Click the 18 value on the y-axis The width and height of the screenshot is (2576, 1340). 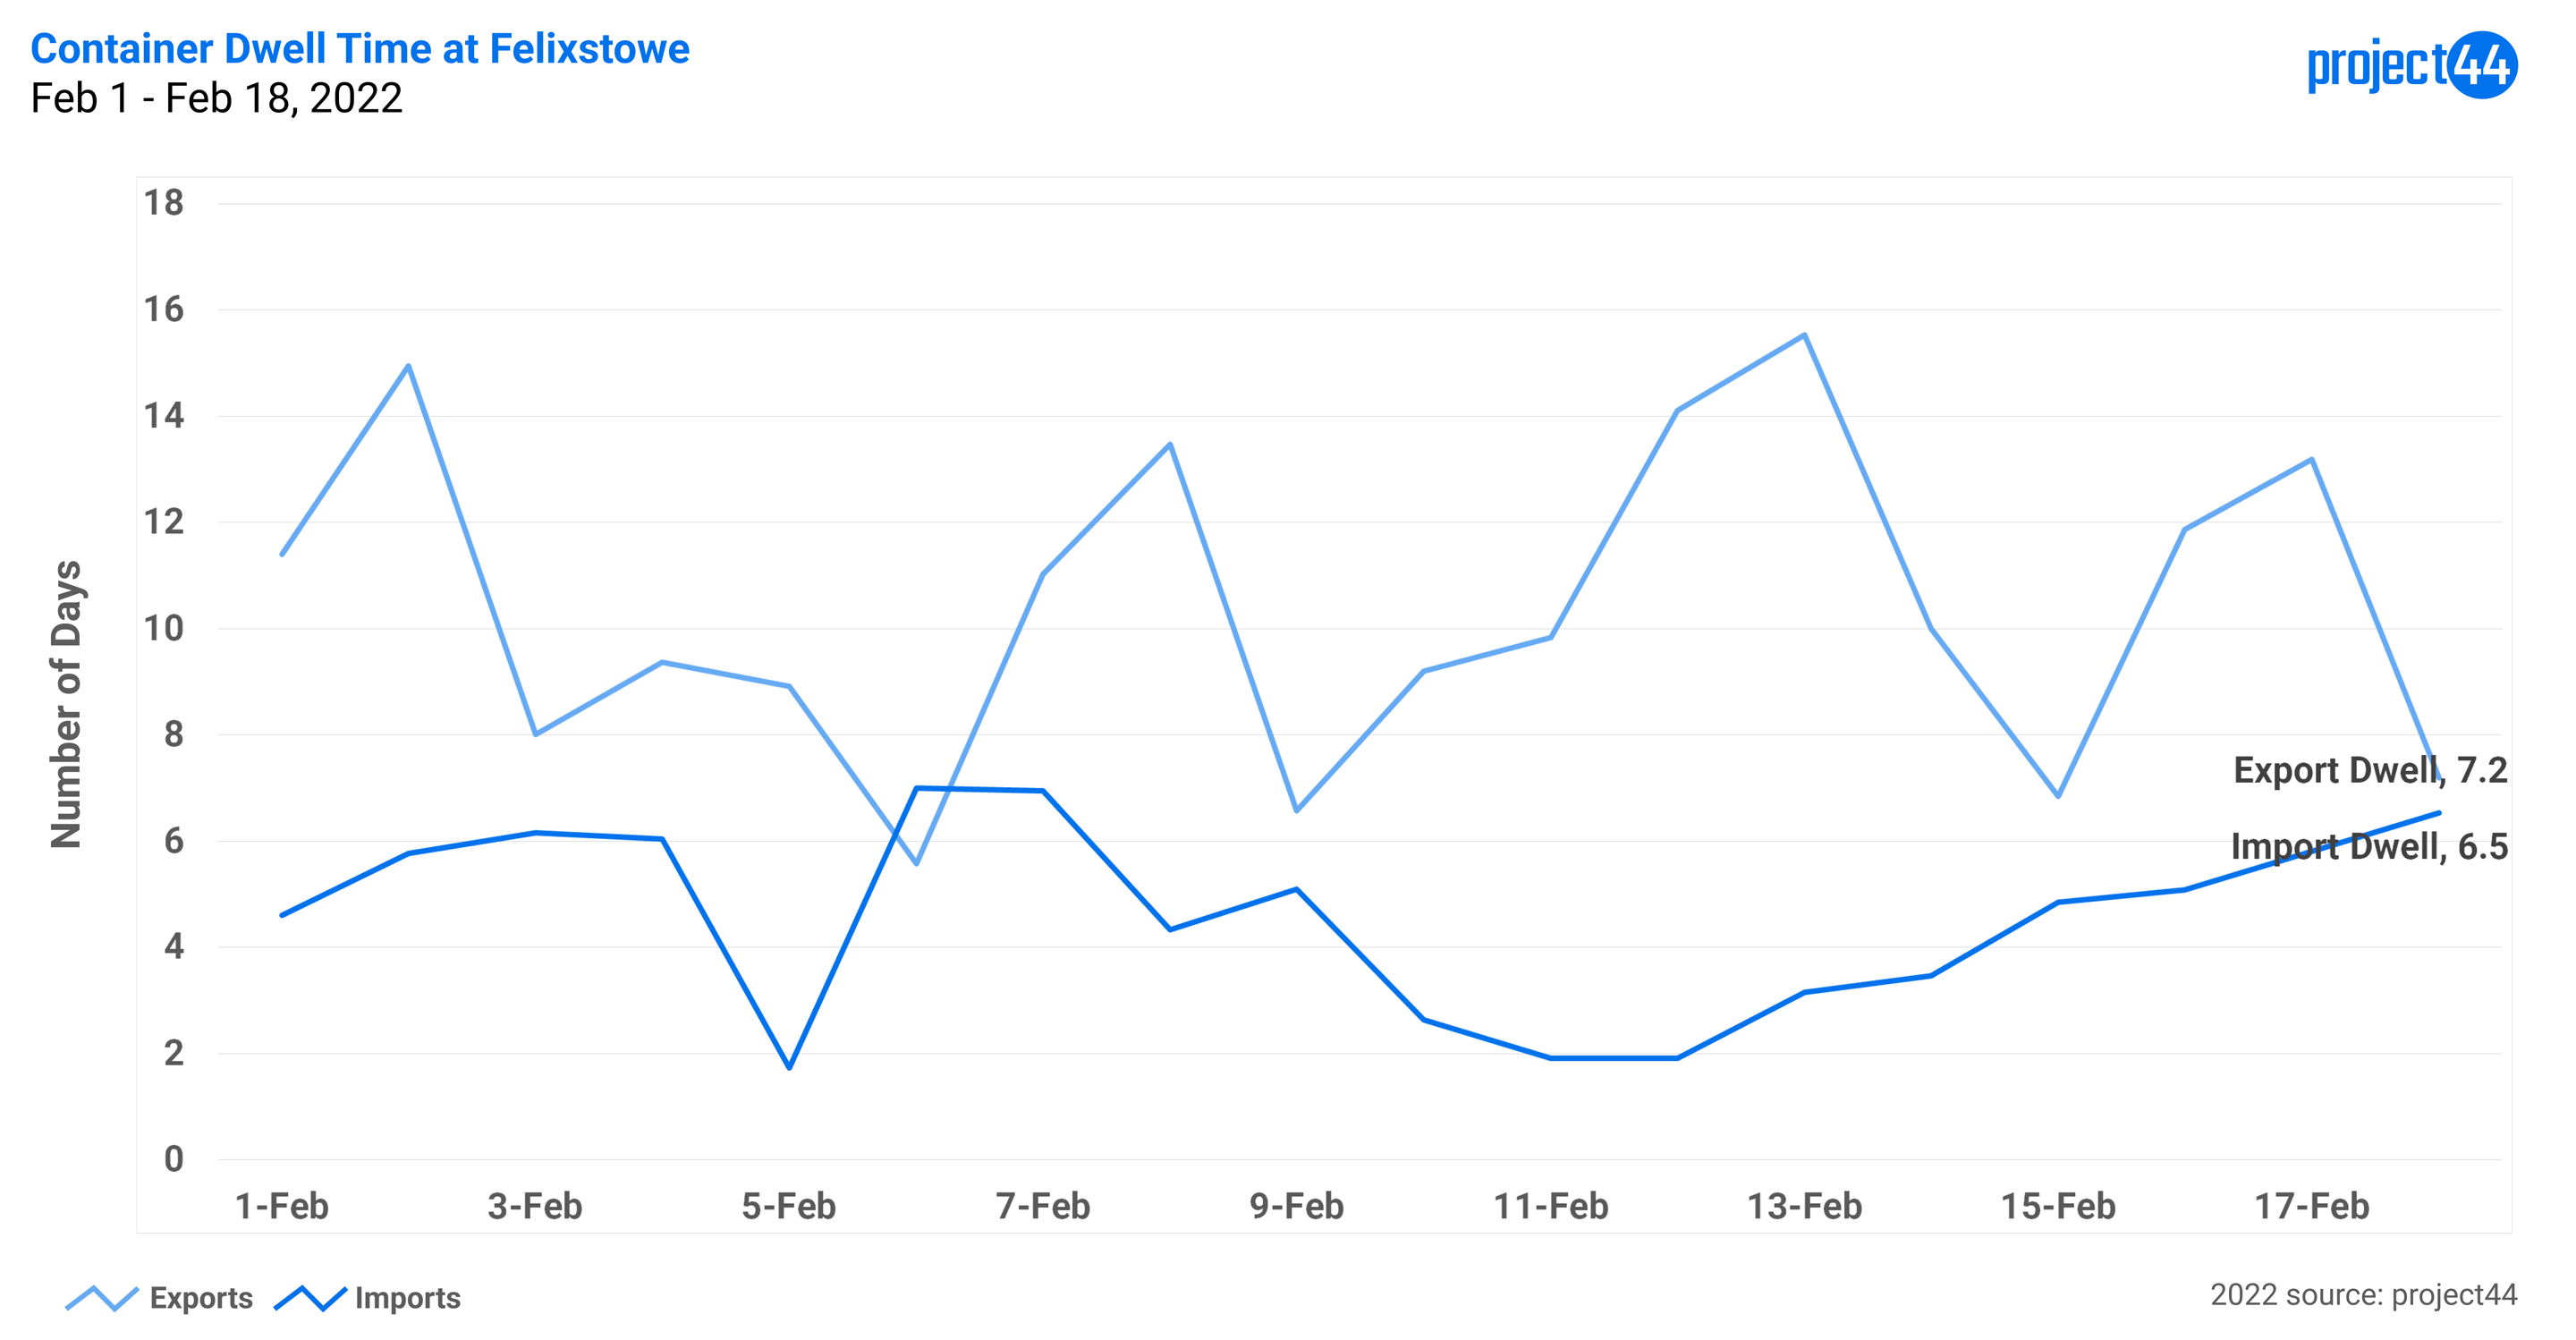point(164,203)
